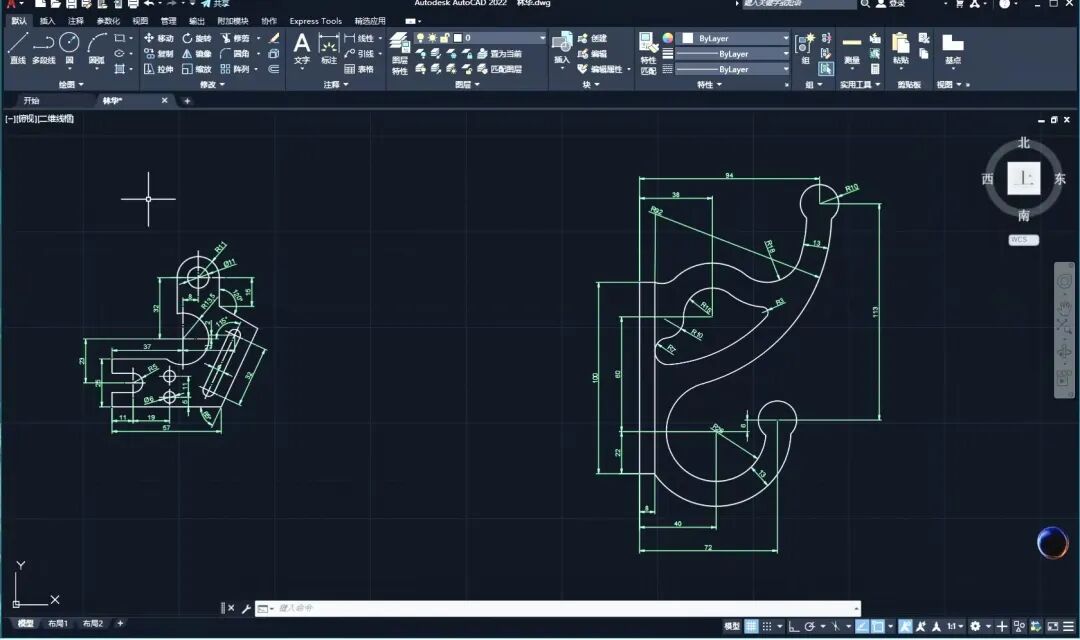Viewport: 1080px width, 640px height.
Task: Select the Line (直线) drawing tool
Action: (x=17, y=47)
